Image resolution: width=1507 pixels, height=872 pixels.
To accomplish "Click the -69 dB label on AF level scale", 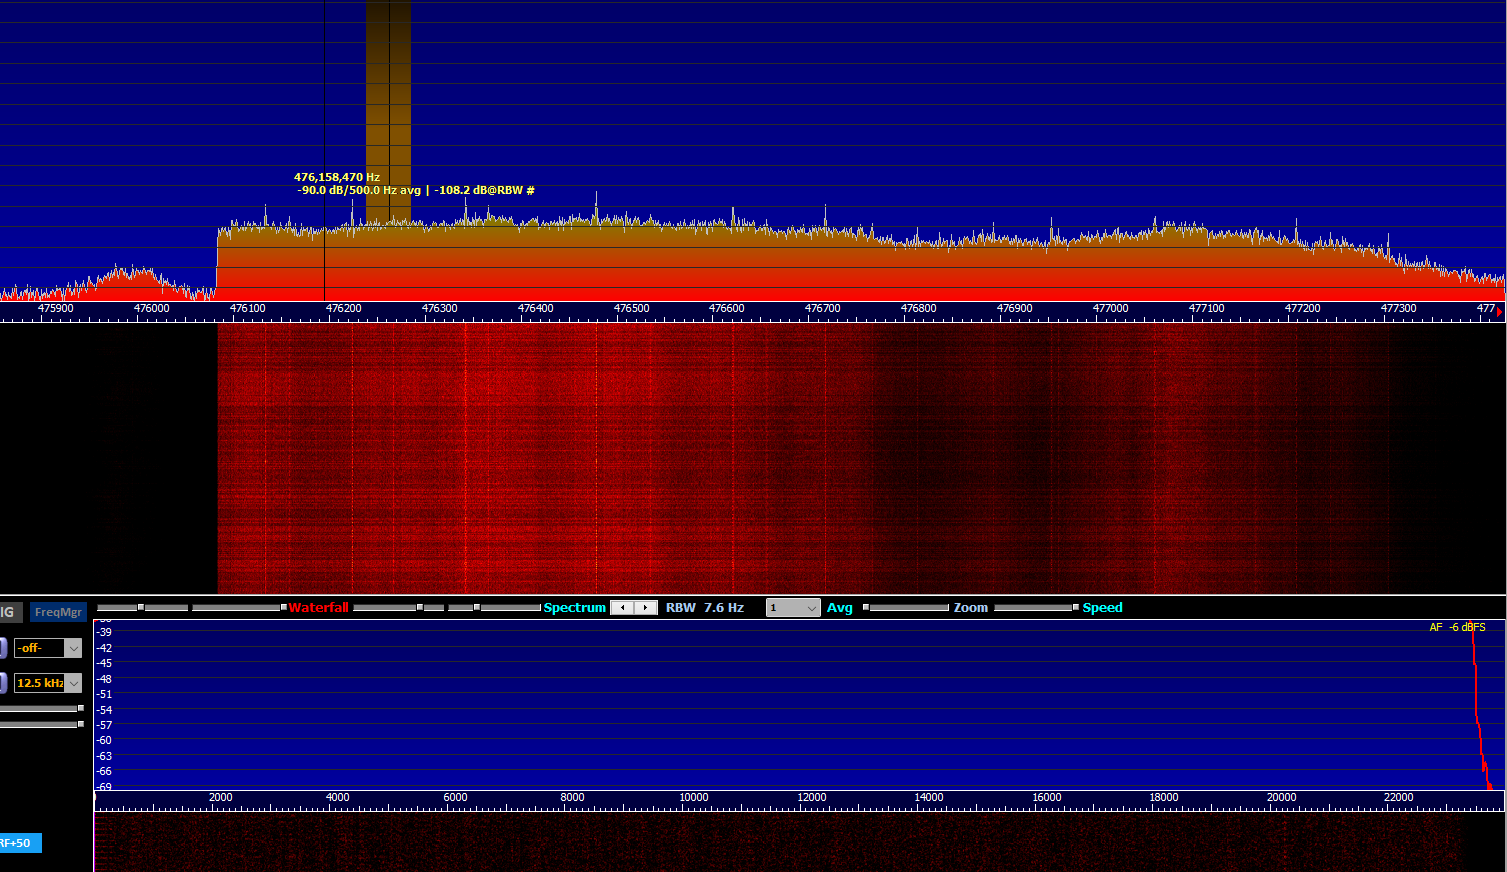I will coord(104,787).
